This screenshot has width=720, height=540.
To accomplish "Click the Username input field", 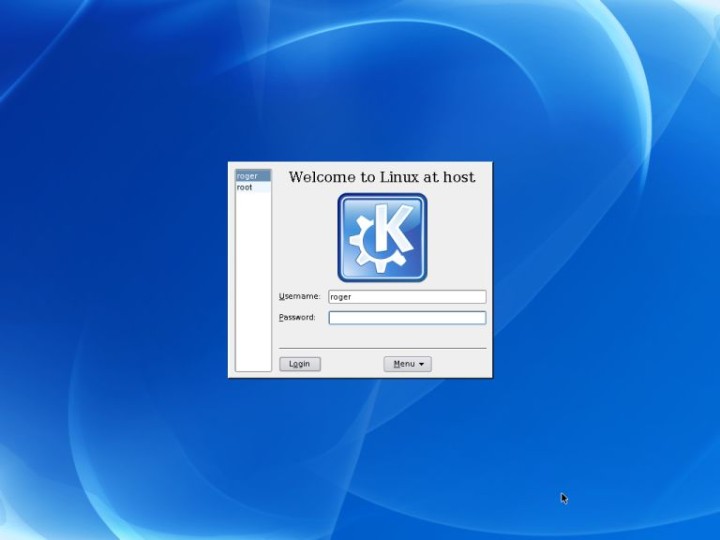I will (407, 297).
